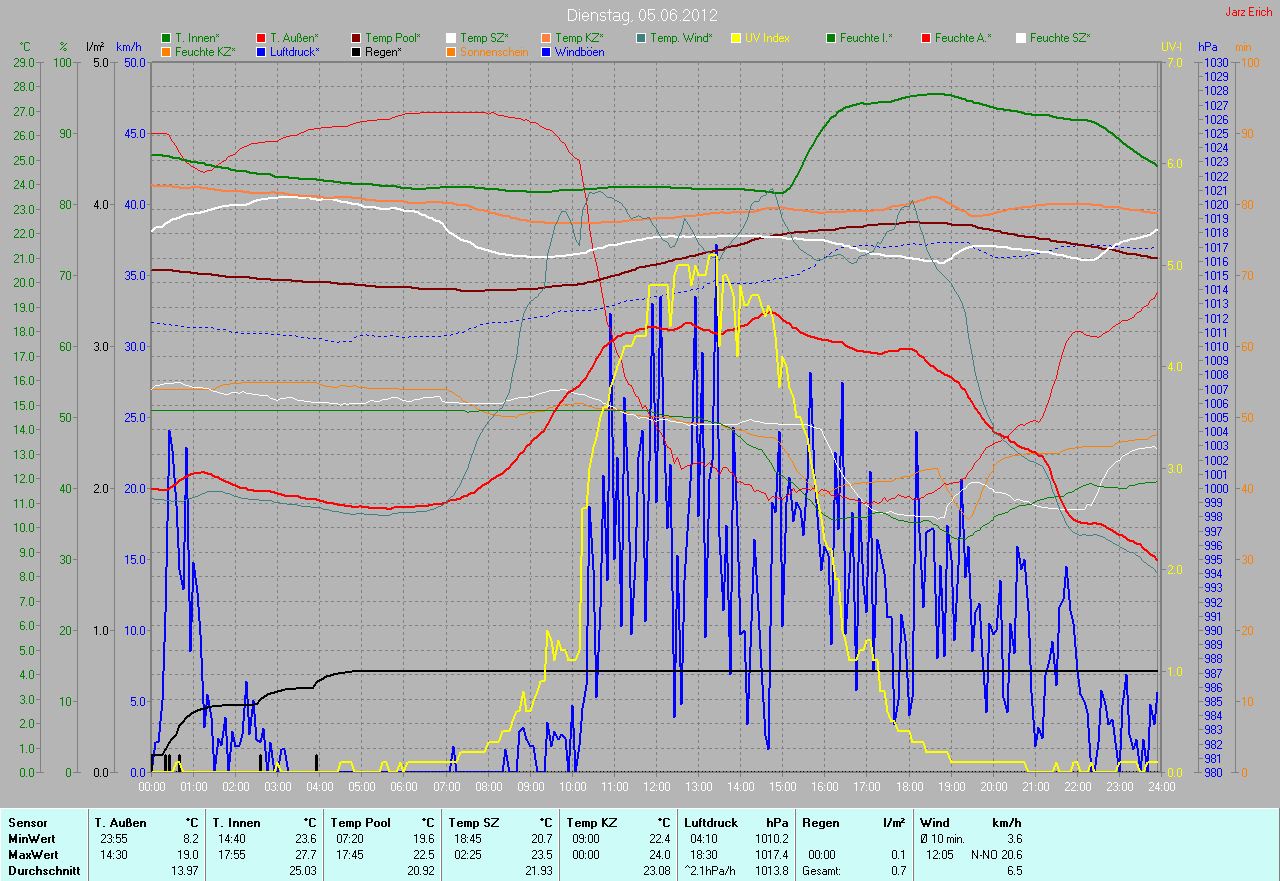The width and height of the screenshot is (1280, 881).
Task: Click the Feuchte KZ legend label
Action: 205,51
